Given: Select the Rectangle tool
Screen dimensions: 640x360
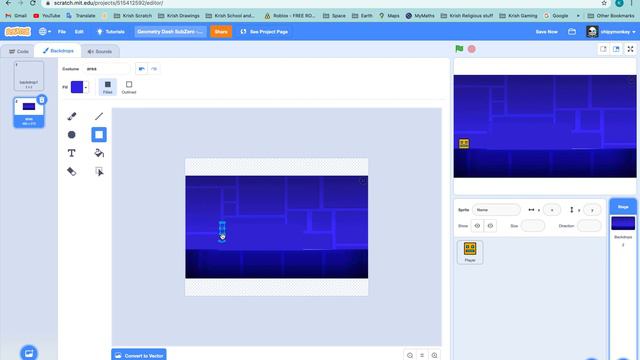Looking at the screenshot, I should tap(99, 135).
